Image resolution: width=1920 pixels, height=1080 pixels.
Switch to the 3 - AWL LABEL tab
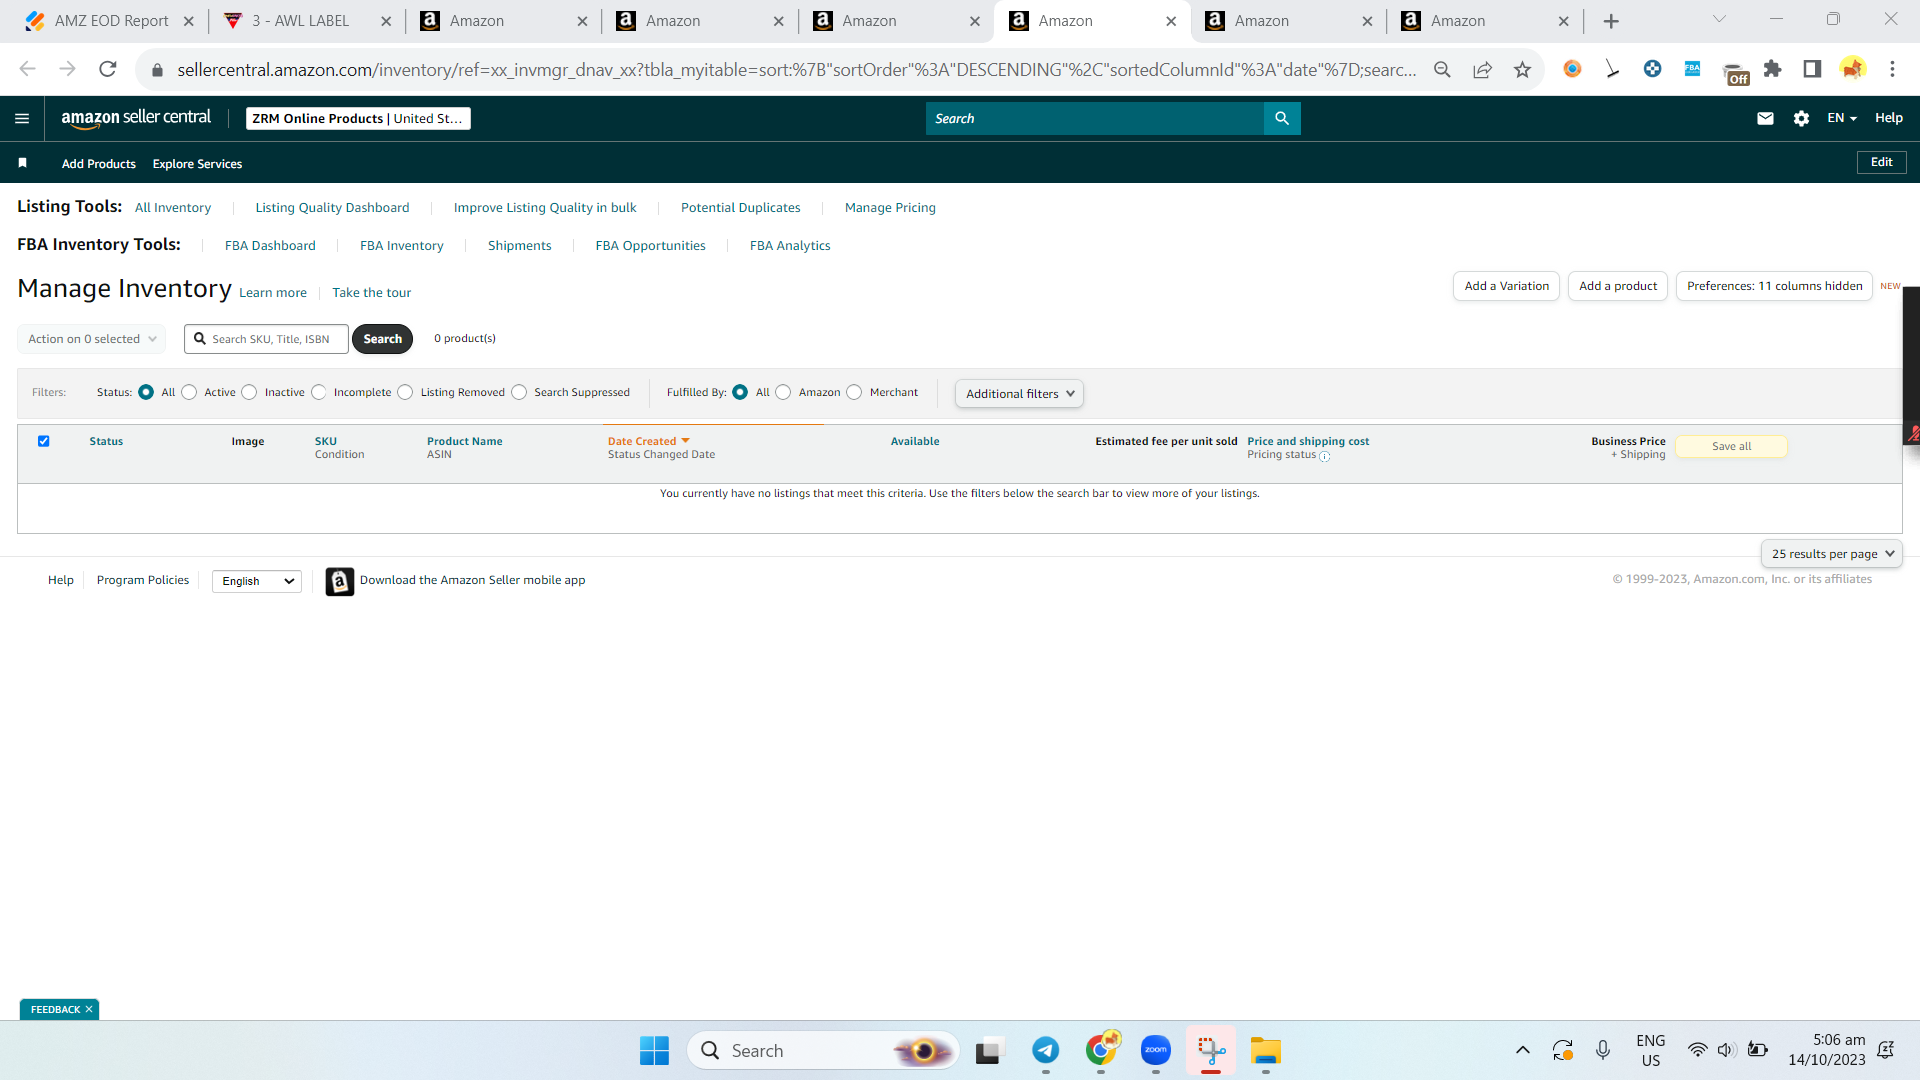point(307,21)
